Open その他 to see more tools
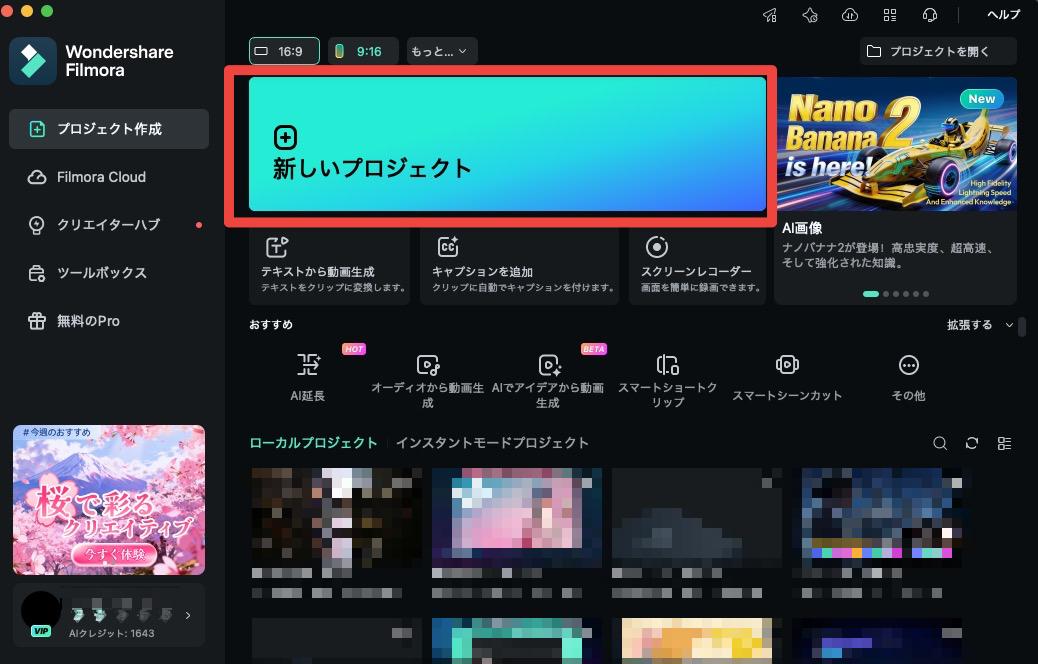 (x=908, y=375)
